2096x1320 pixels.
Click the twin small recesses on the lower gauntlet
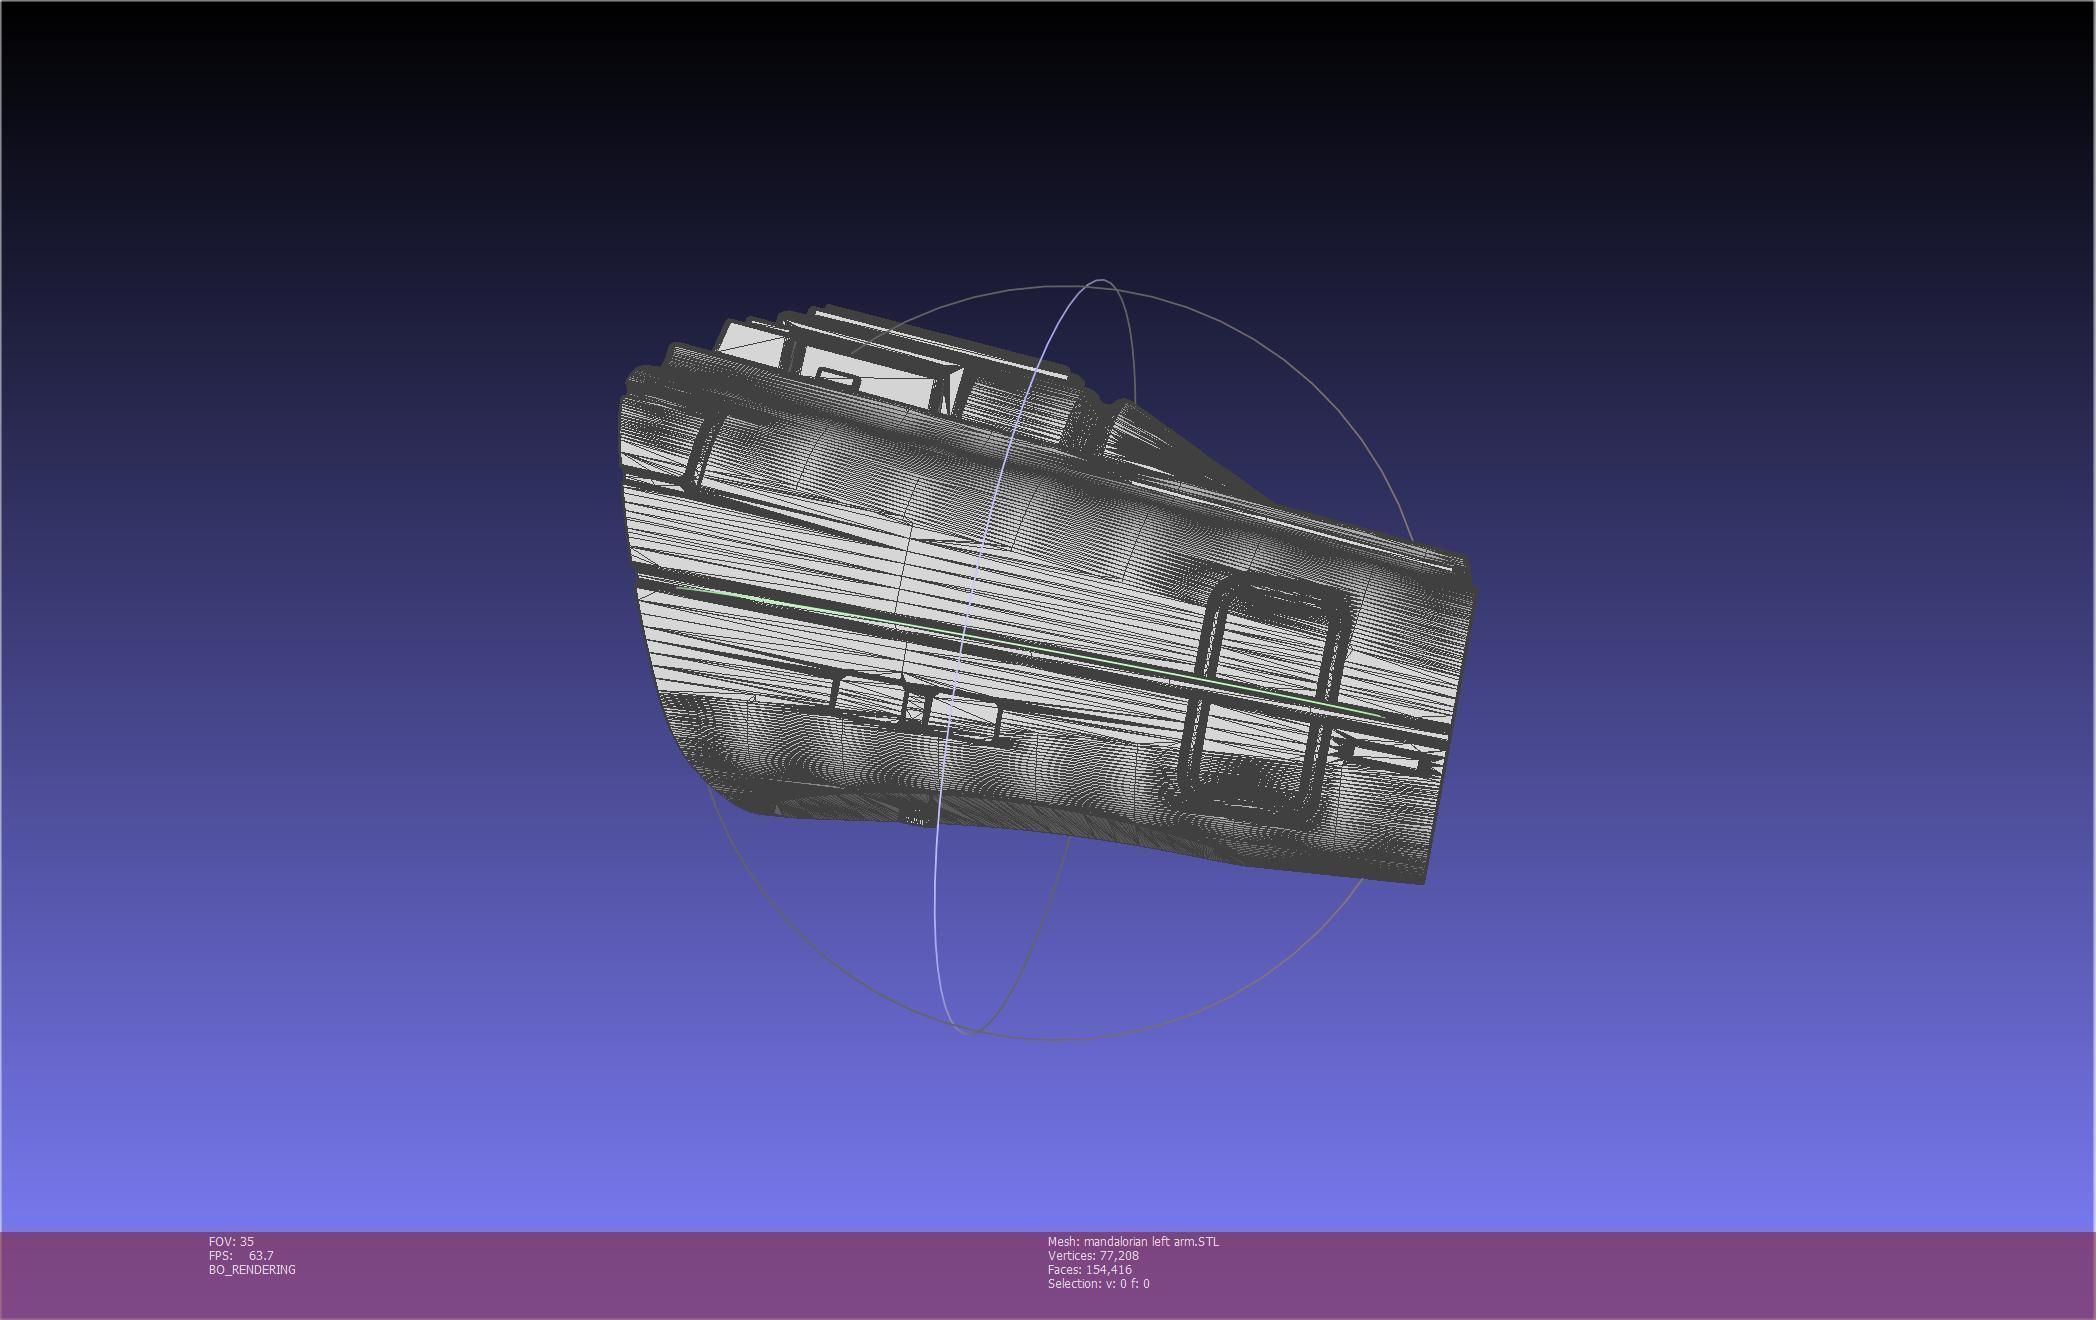(x=915, y=705)
